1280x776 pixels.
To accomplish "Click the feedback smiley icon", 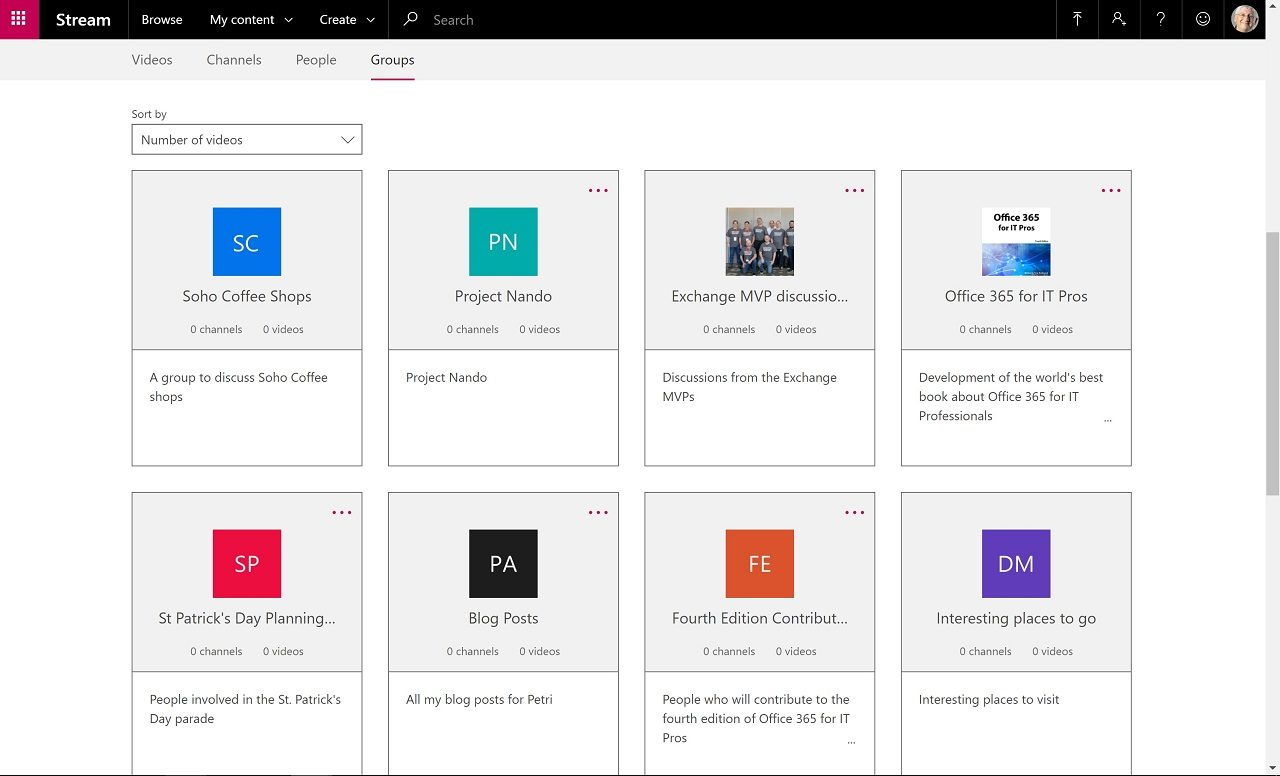I will click(x=1203, y=19).
